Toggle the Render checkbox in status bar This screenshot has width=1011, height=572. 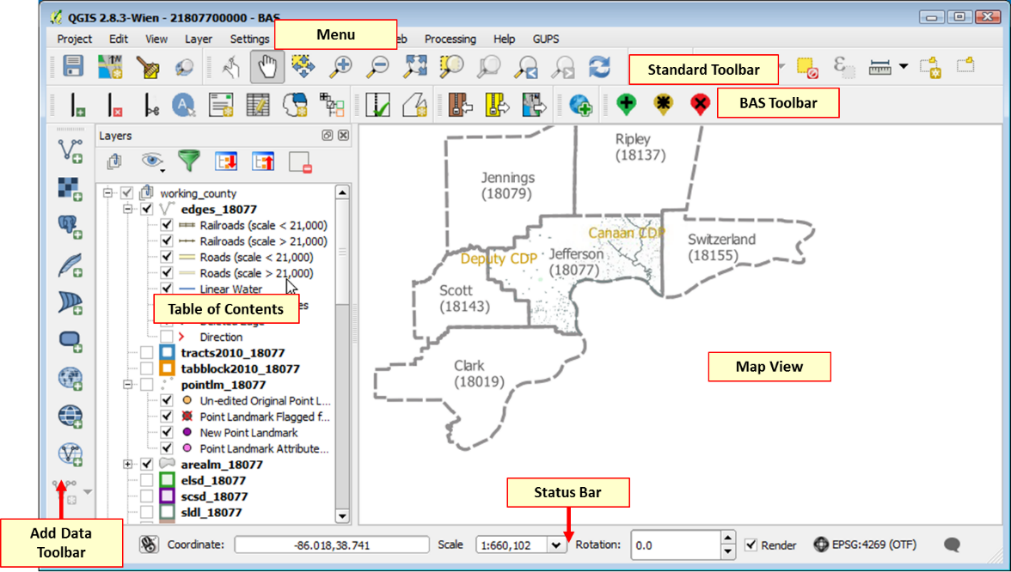(751, 545)
